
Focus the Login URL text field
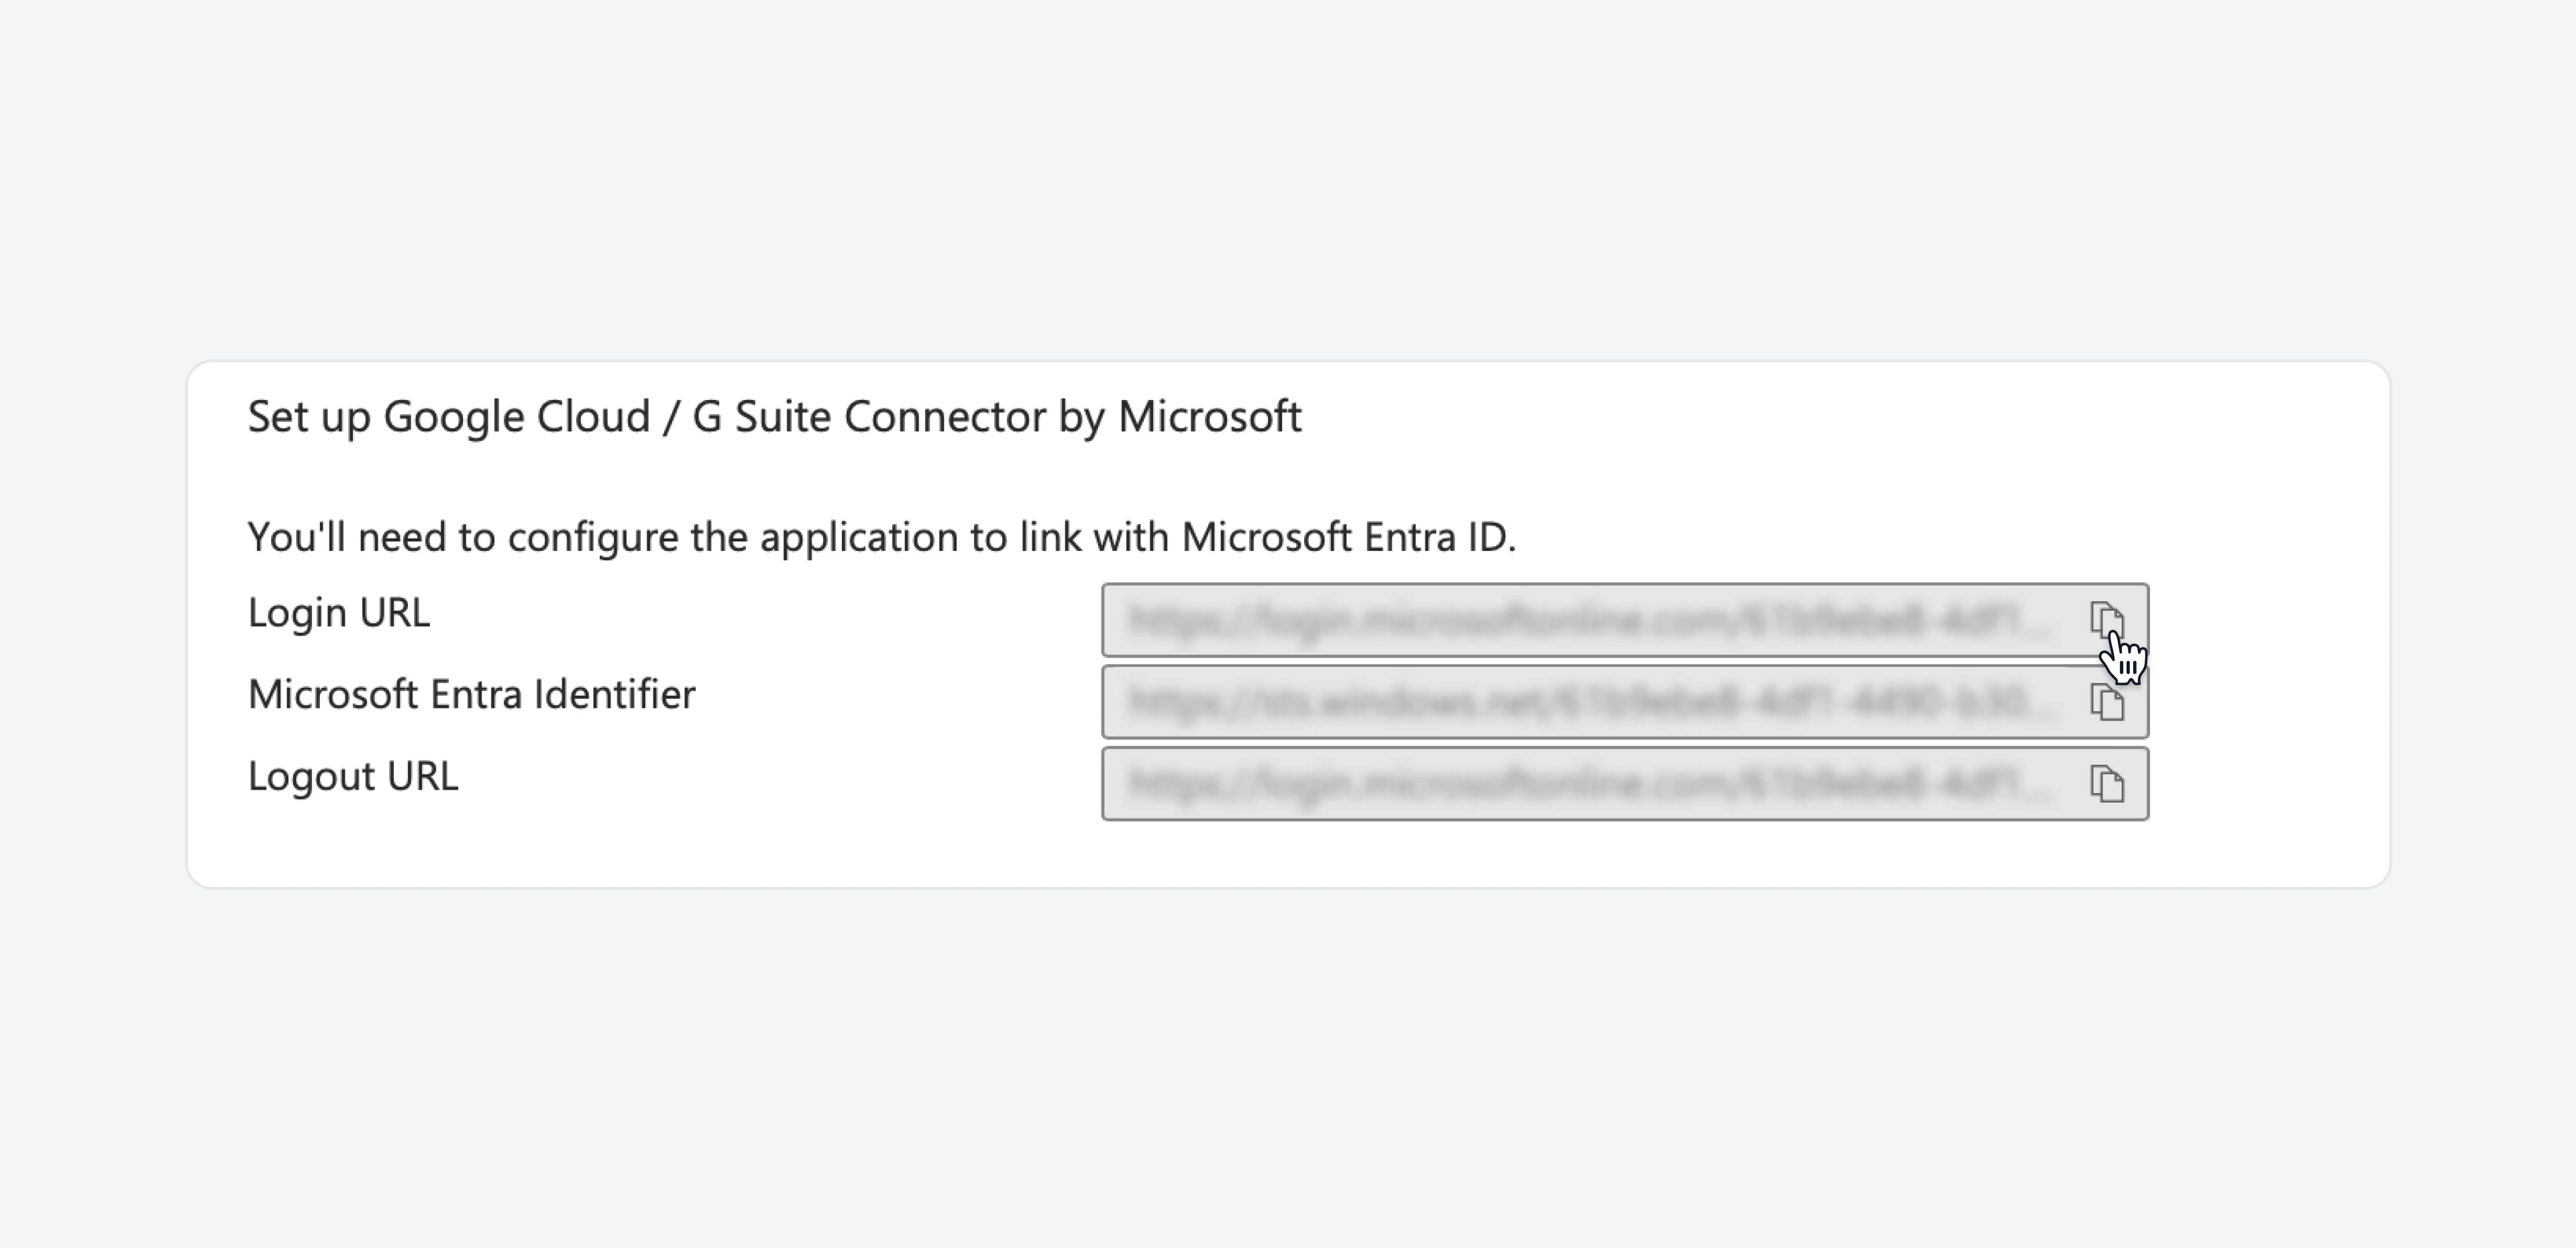click(x=1625, y=620)
